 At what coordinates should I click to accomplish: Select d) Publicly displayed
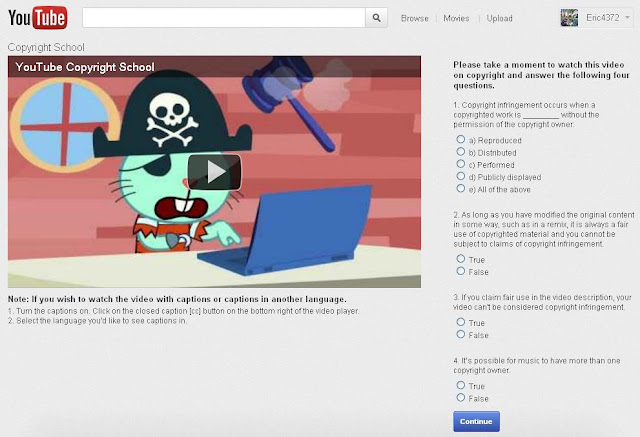pos(461,176)
